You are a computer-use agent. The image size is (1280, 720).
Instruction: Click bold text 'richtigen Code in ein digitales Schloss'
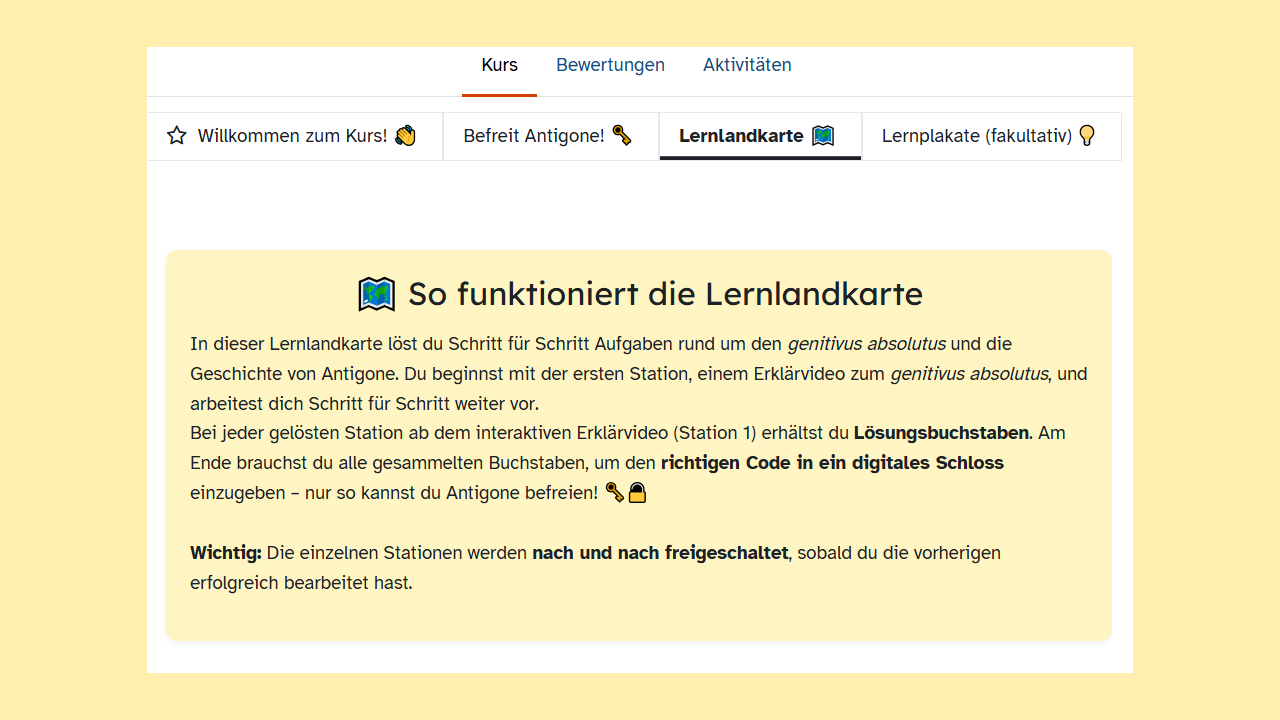[x=832, y=463]
